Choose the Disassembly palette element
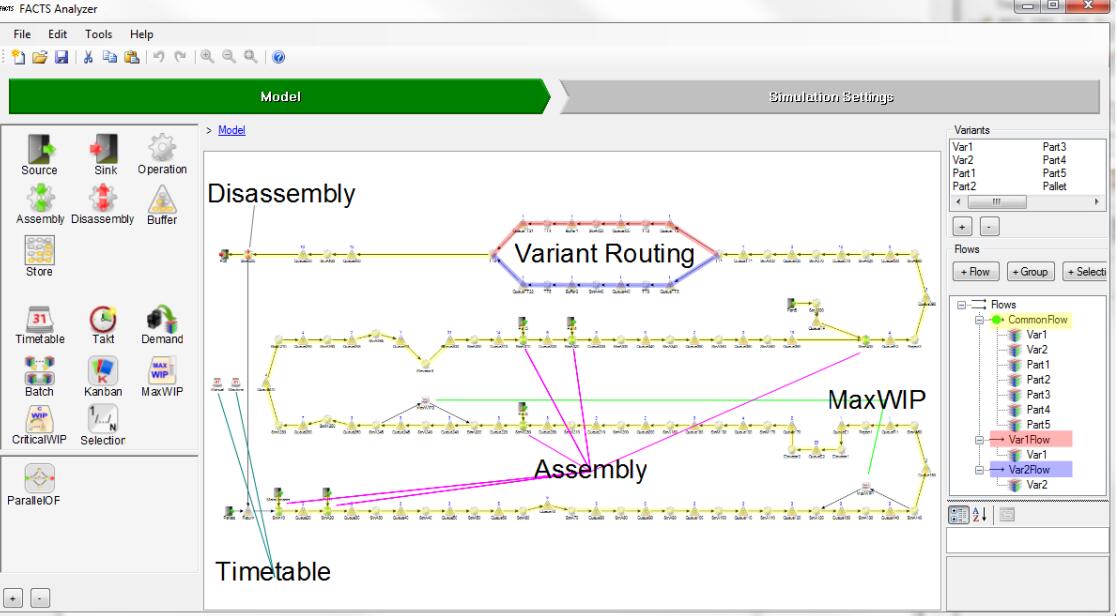 (x=102, y=204)
